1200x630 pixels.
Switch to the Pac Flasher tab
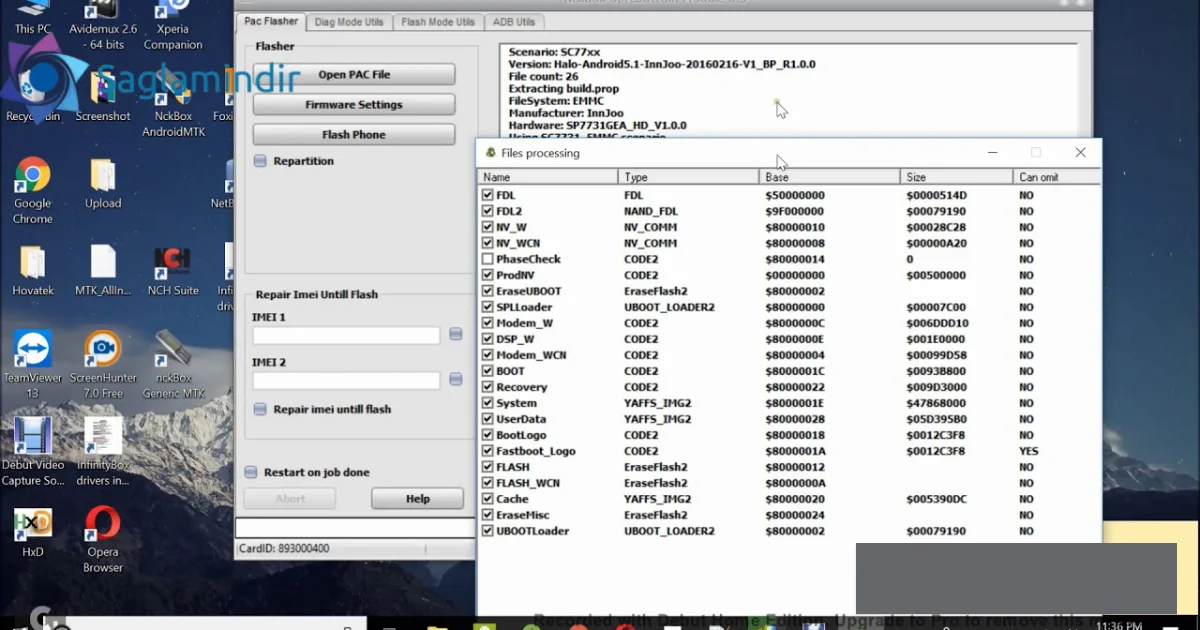(271, 21)
